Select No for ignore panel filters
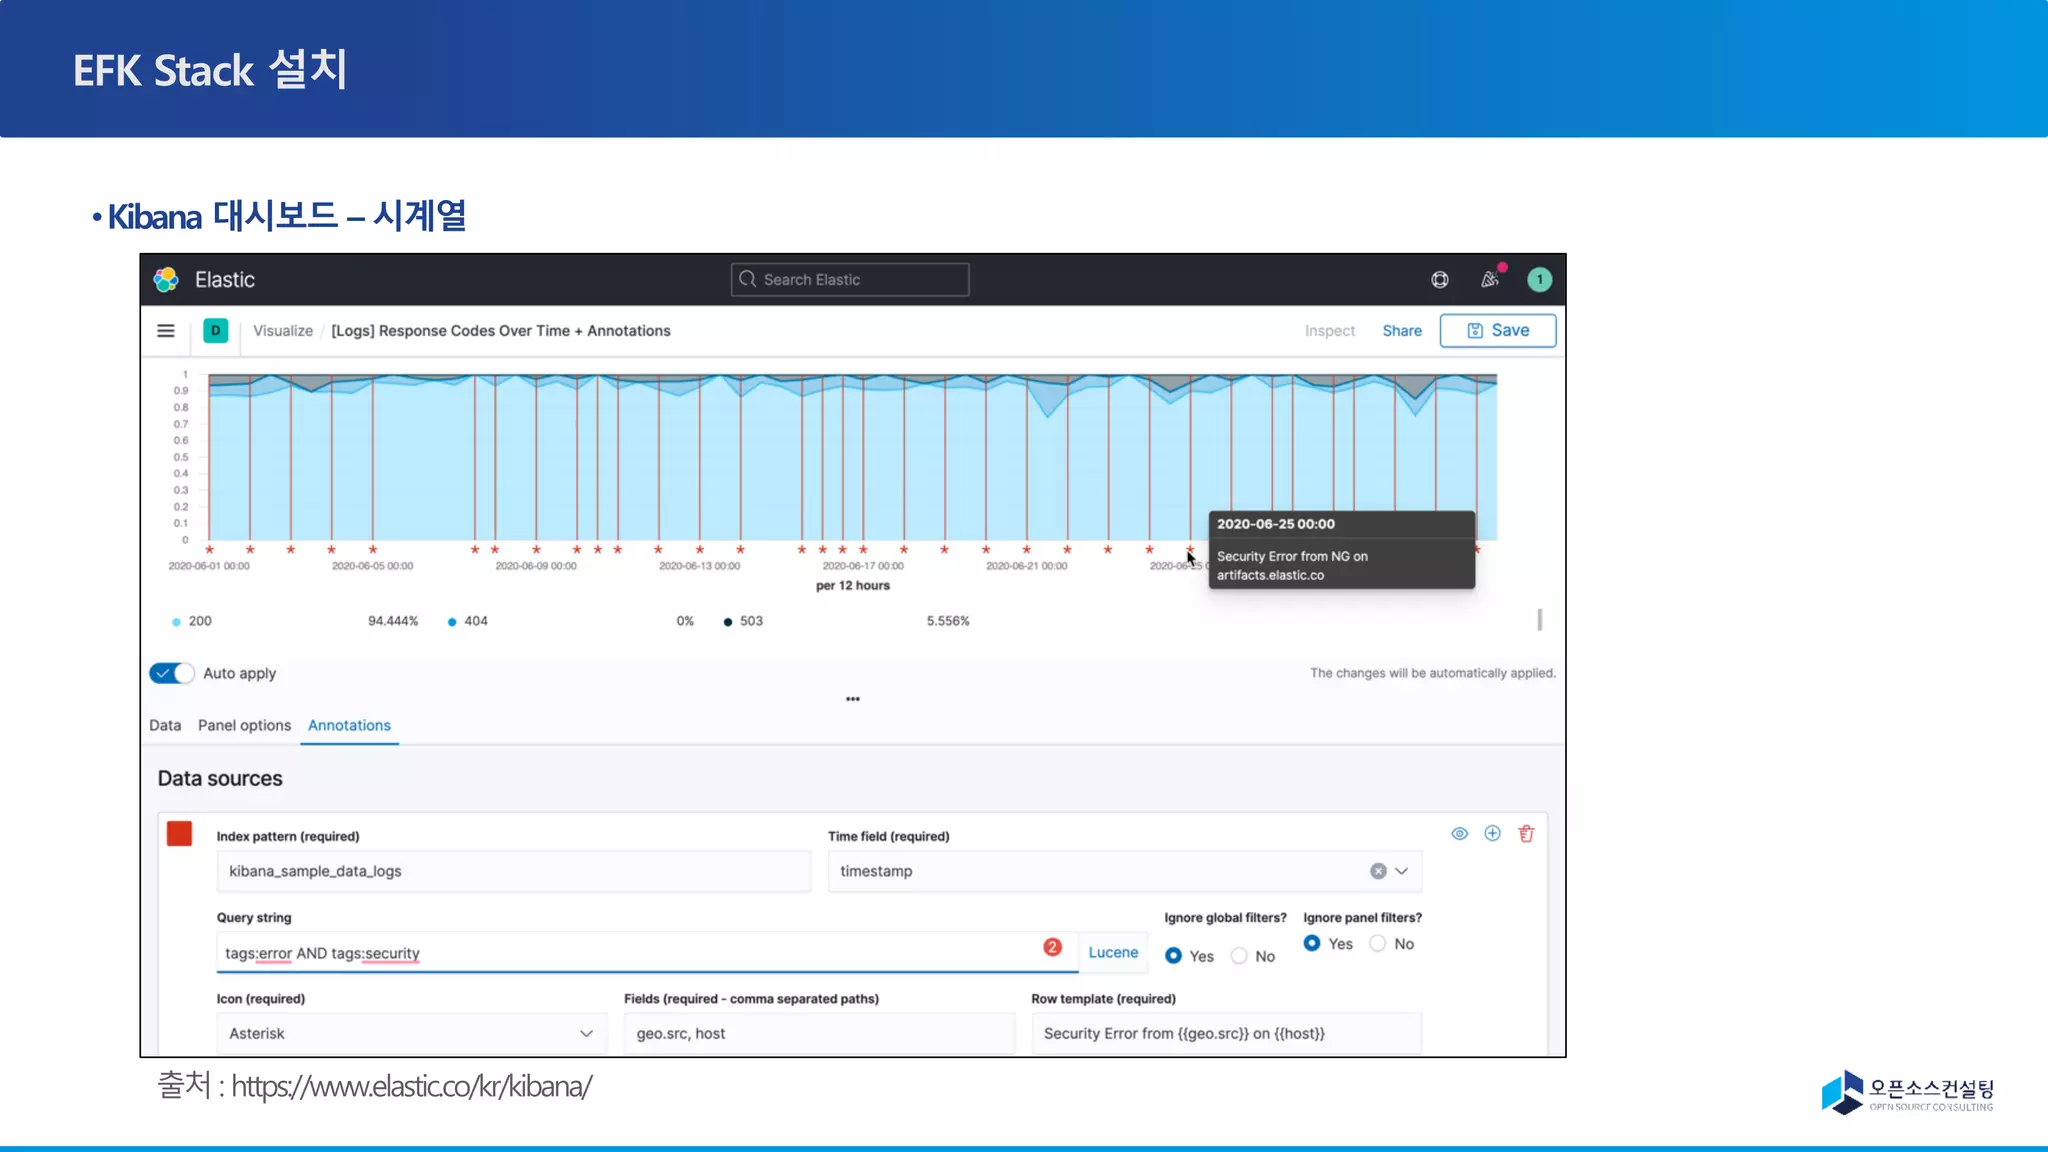Image resolution: width=2048 pixels, height=1152 pixels. pos(1378,944)
